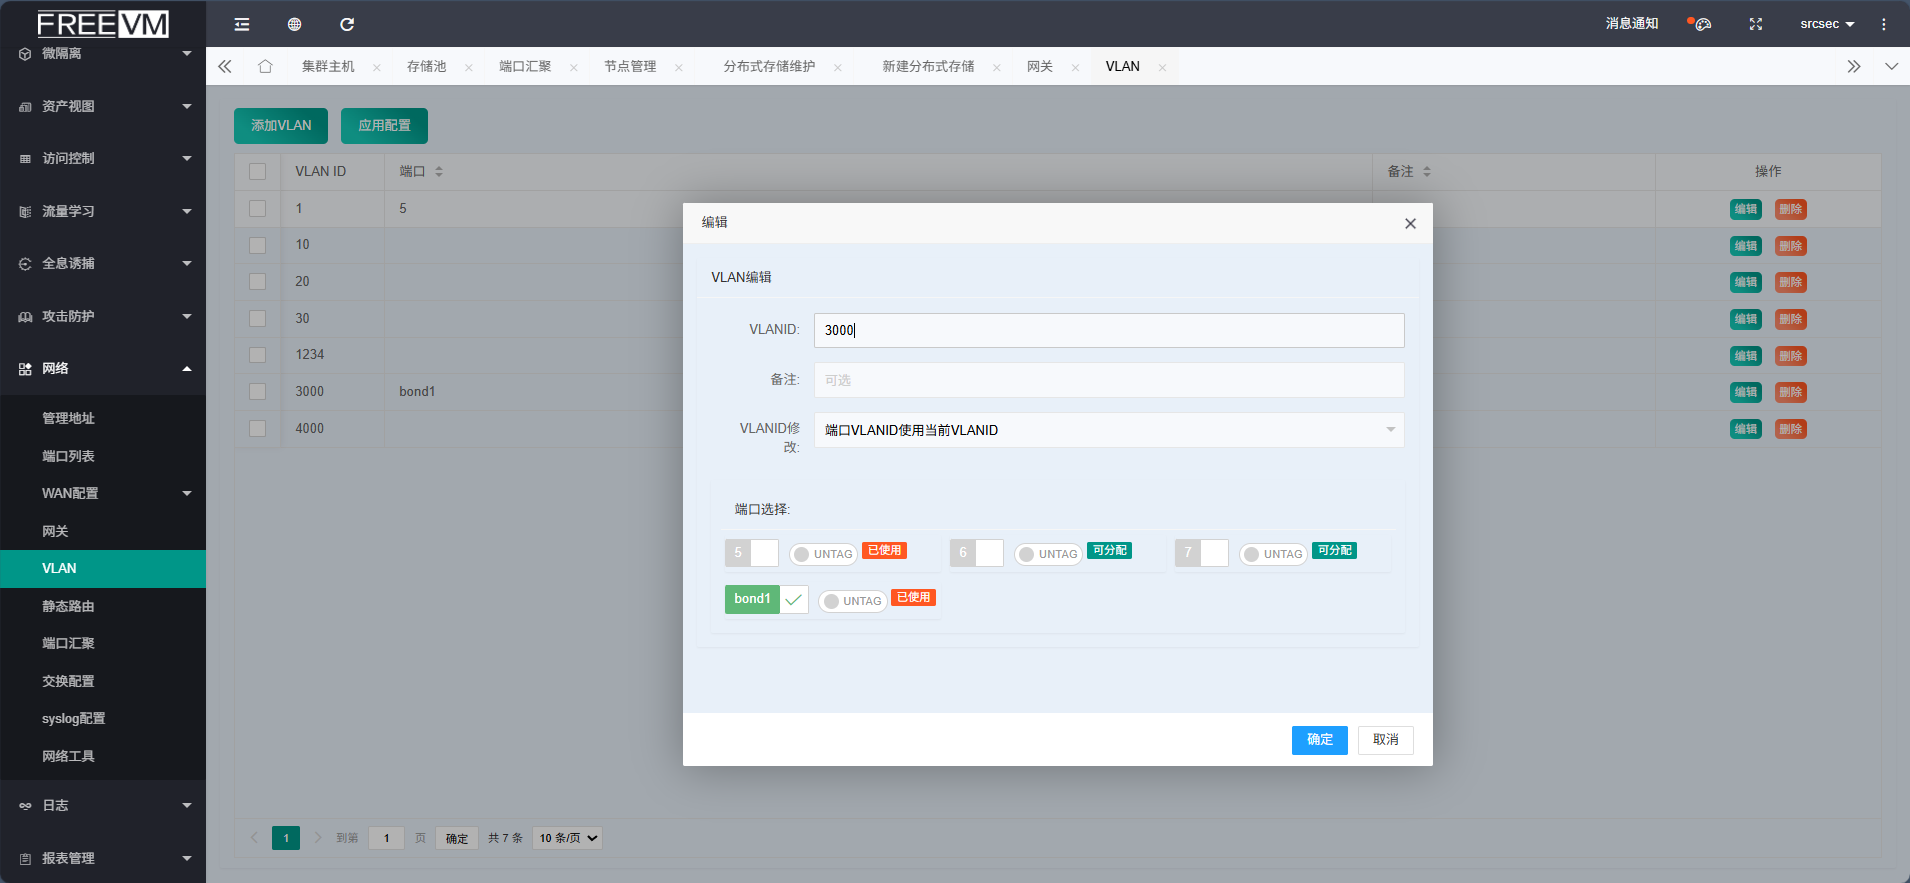Screen dimensions: 1910x883
Task: Click the 取消 button
Action: tap(1385, 740)
